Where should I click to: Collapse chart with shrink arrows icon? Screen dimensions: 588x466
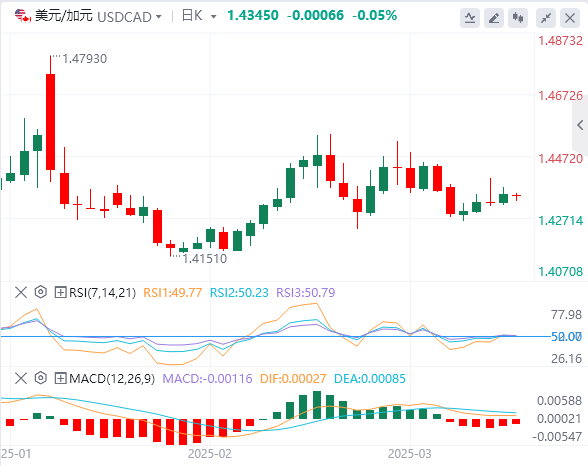(x=546, y=18)
